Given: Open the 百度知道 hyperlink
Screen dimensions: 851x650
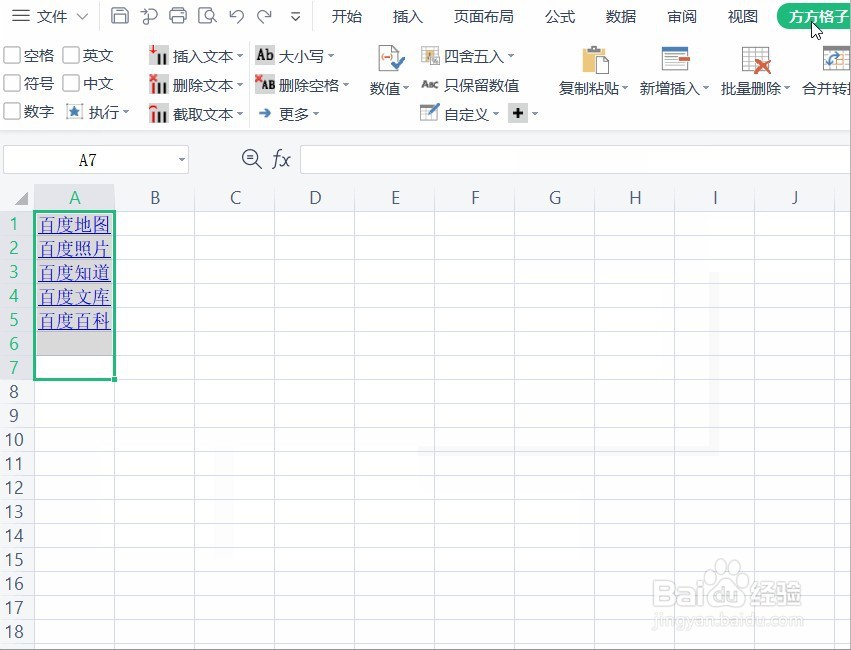Looking at the screenshot, I should click(x=74, y=272).
